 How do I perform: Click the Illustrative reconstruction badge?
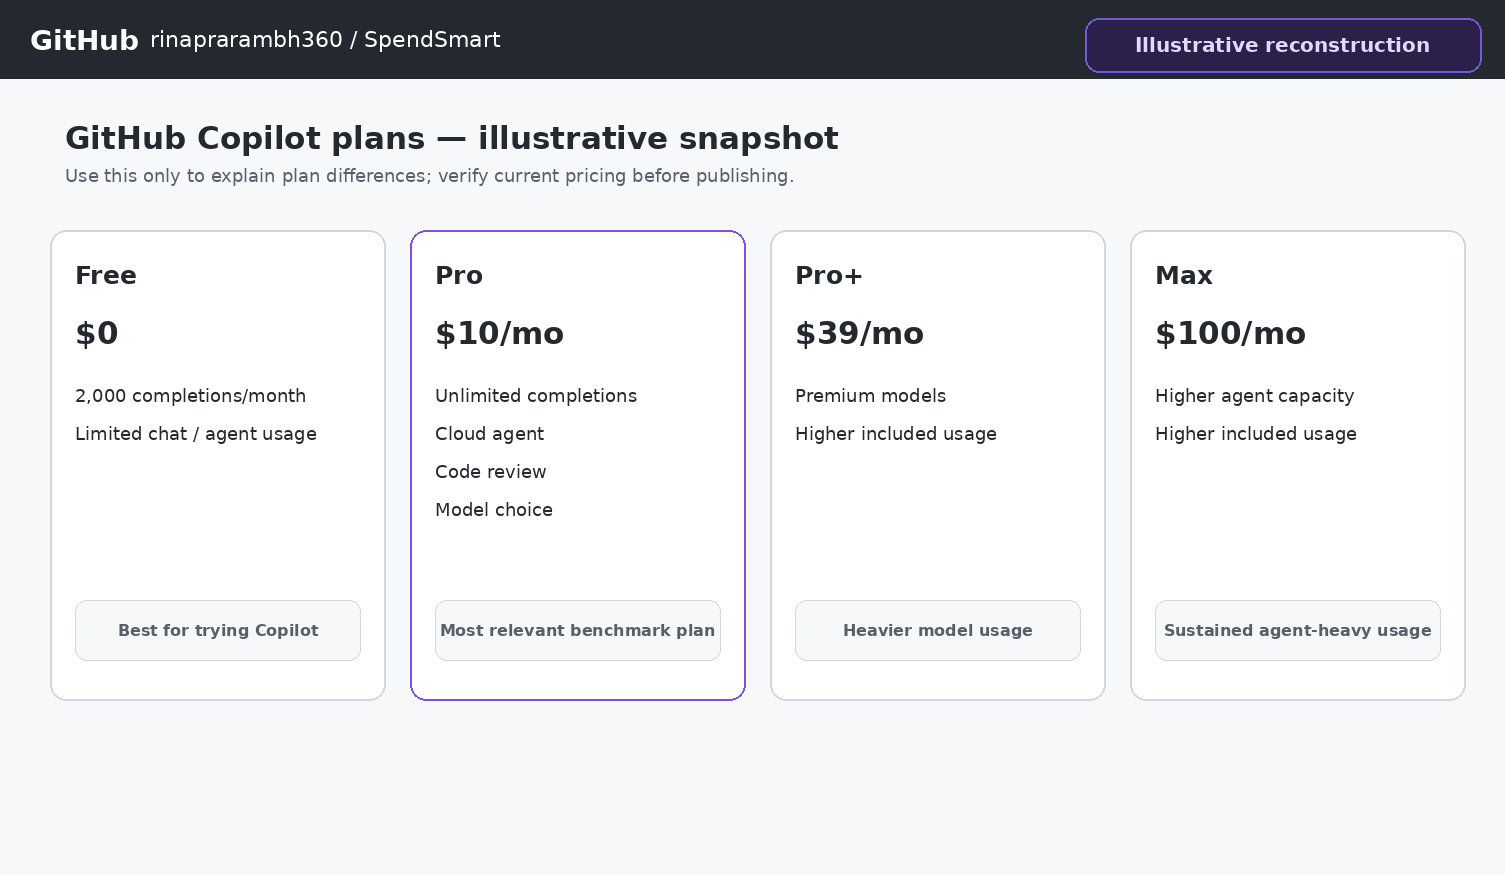1283,45
